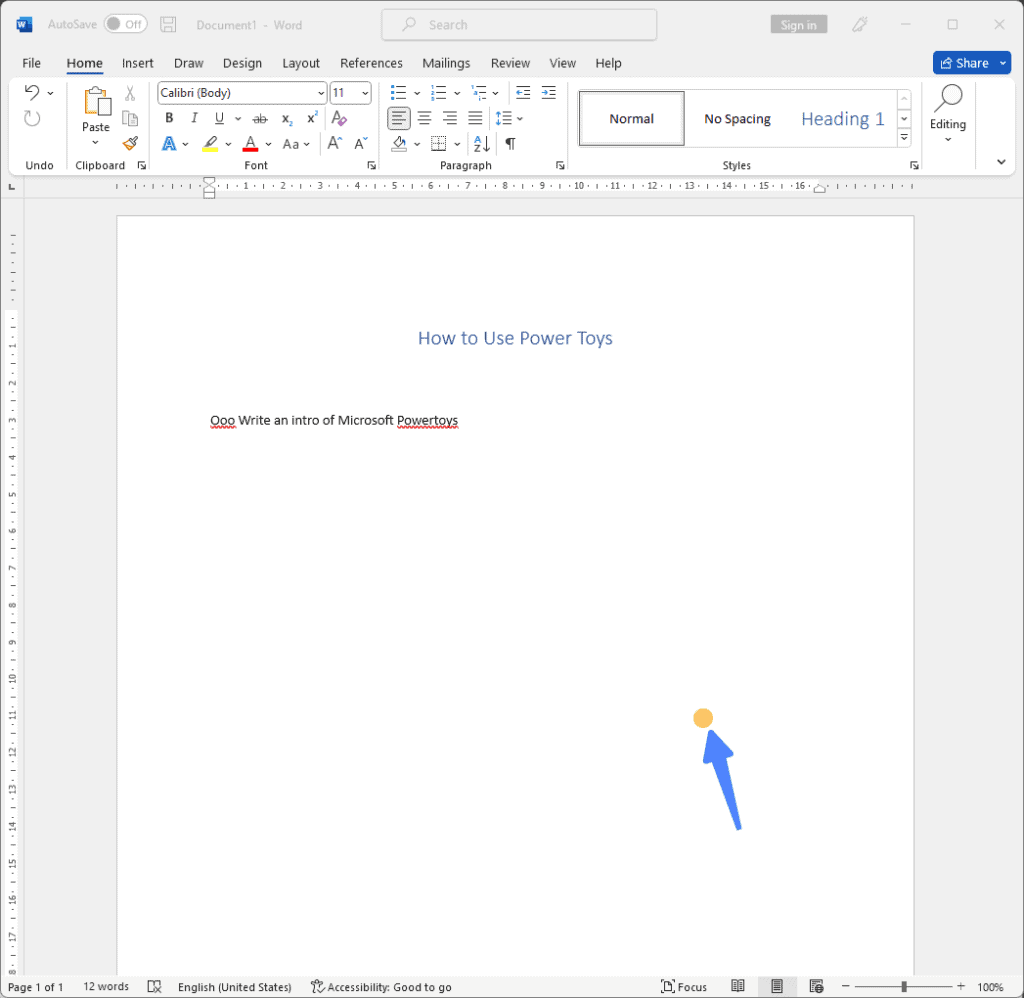Screen dimensions: 1024x998
Task: Click the Share button
Action: pyautogui.click(x=965, y=63)
